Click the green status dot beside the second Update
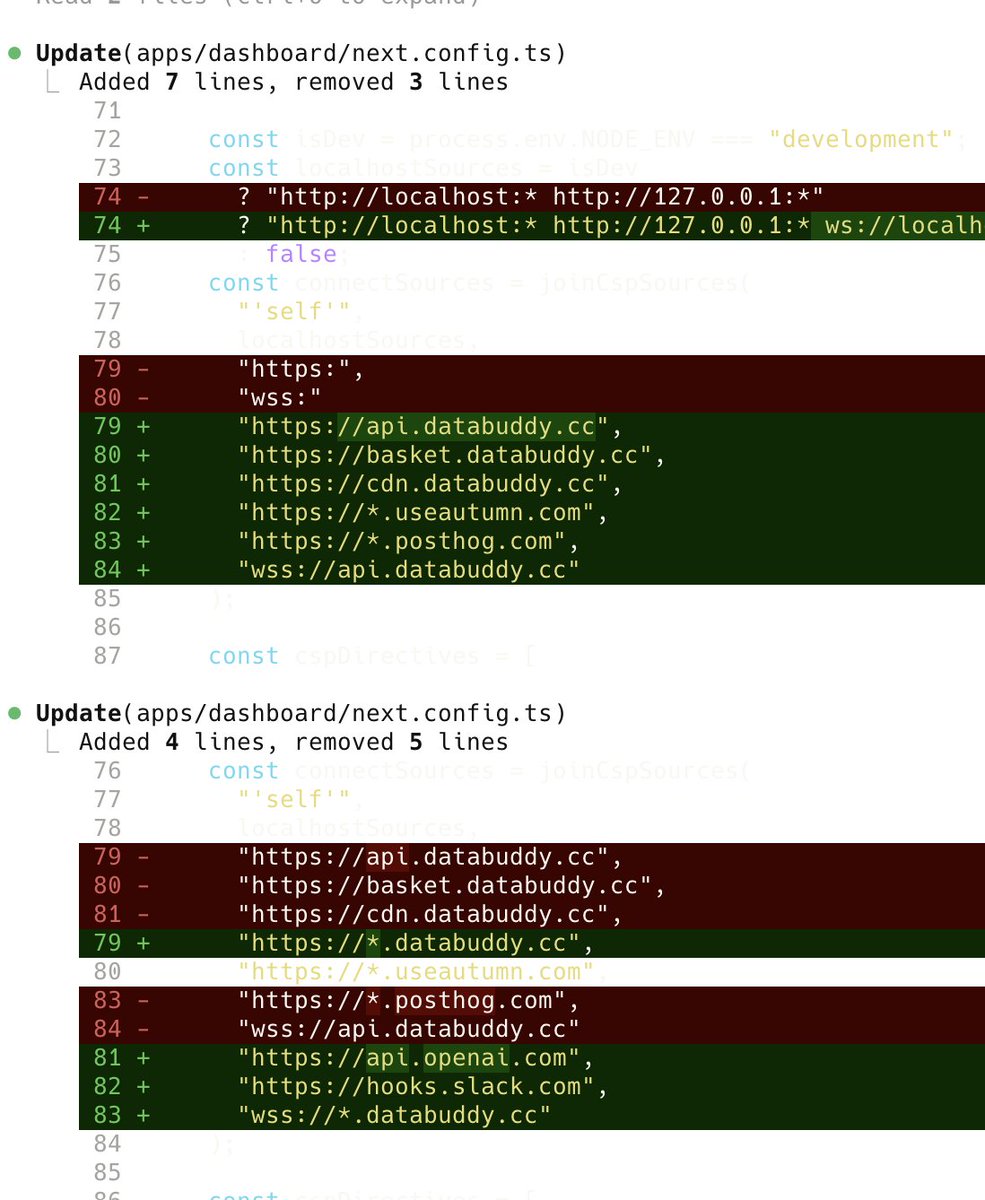The width and height of the screenshot is (985, 1200). tap(15, 713)
